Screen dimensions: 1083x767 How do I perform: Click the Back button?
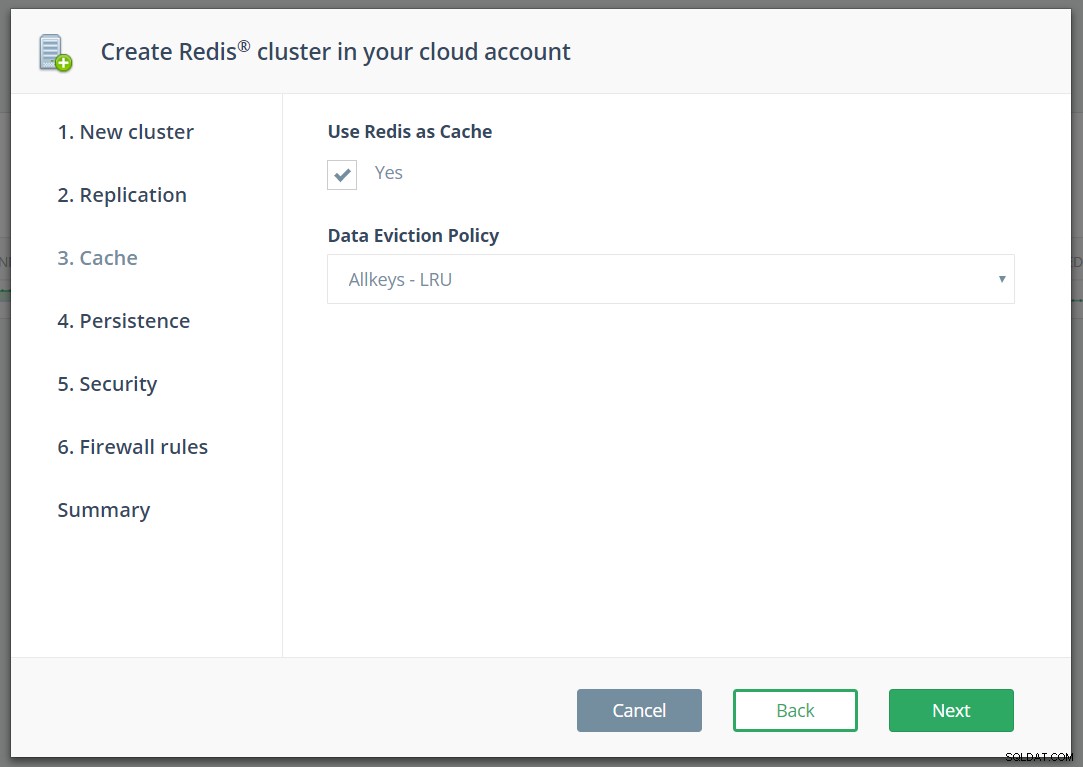tap(795, 710)
